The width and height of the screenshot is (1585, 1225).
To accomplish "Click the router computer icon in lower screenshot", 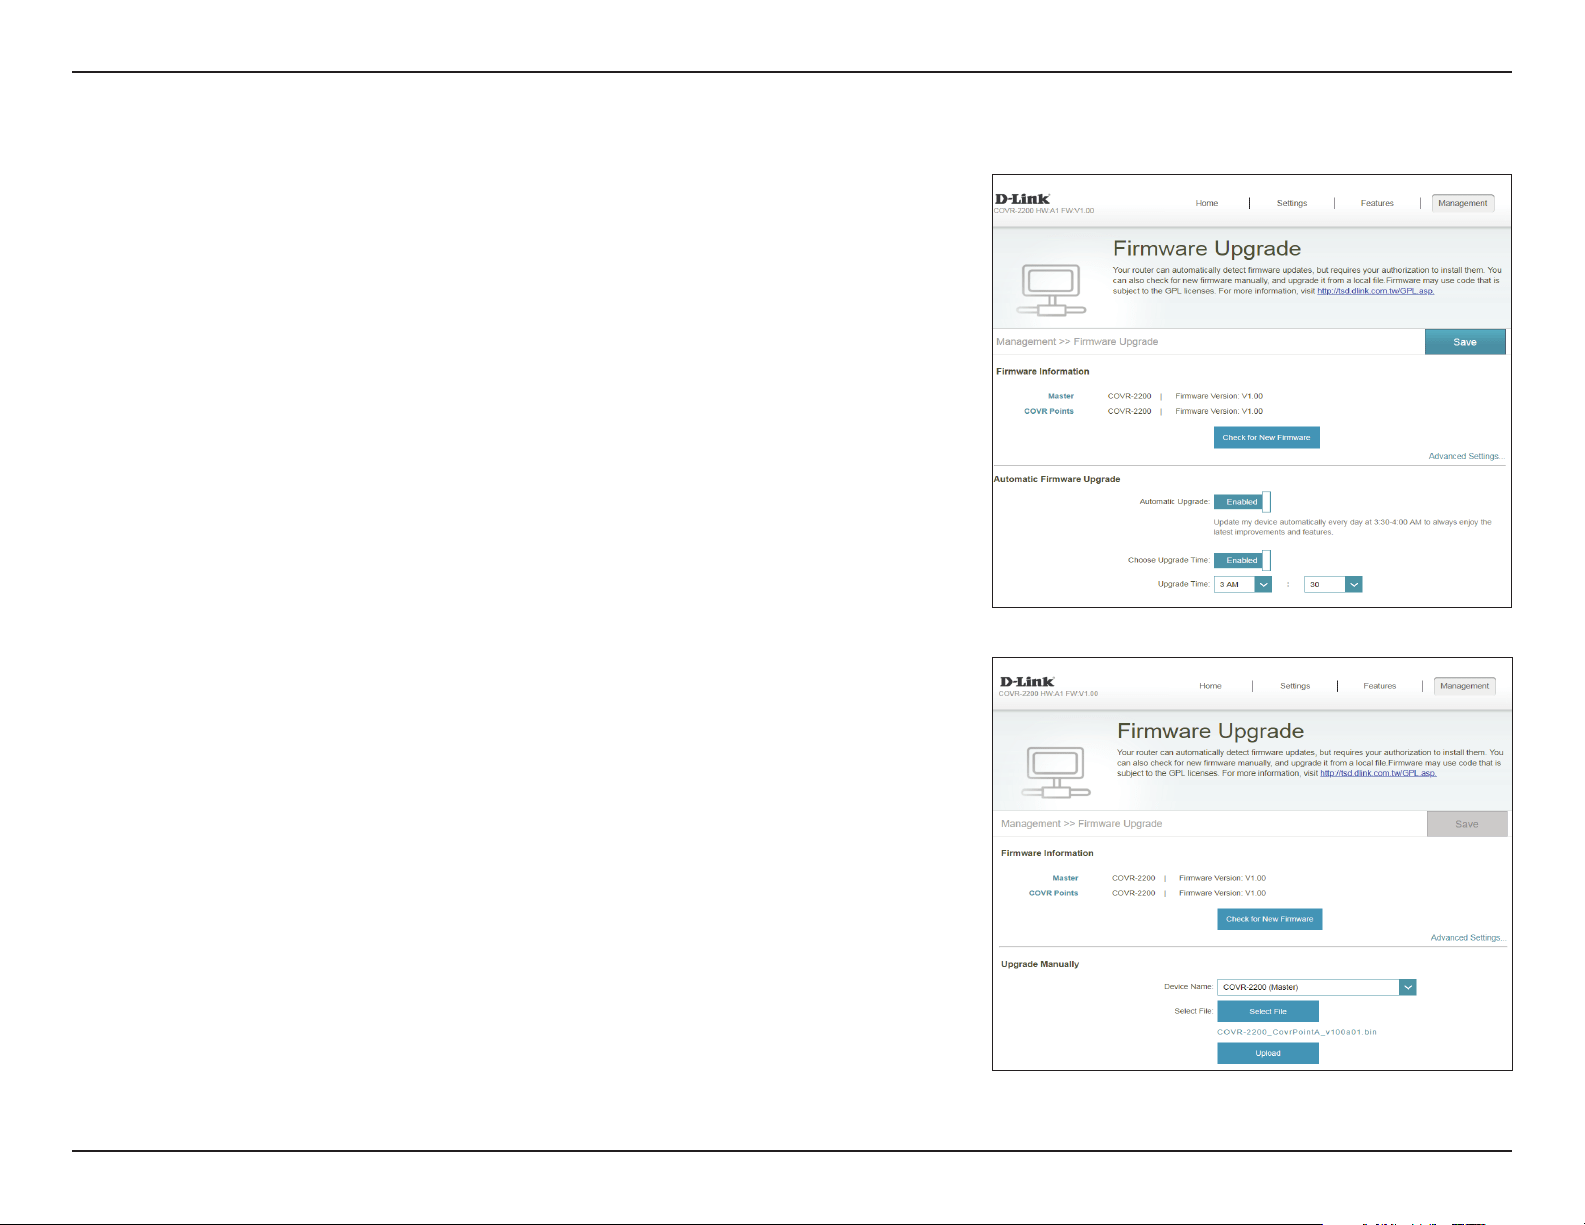I will [x=1056, y=773].
